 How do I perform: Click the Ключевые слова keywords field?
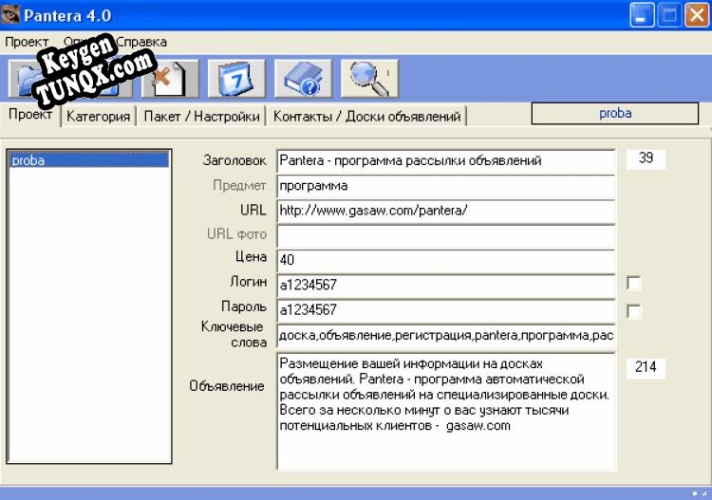click(x=446, y=336)
